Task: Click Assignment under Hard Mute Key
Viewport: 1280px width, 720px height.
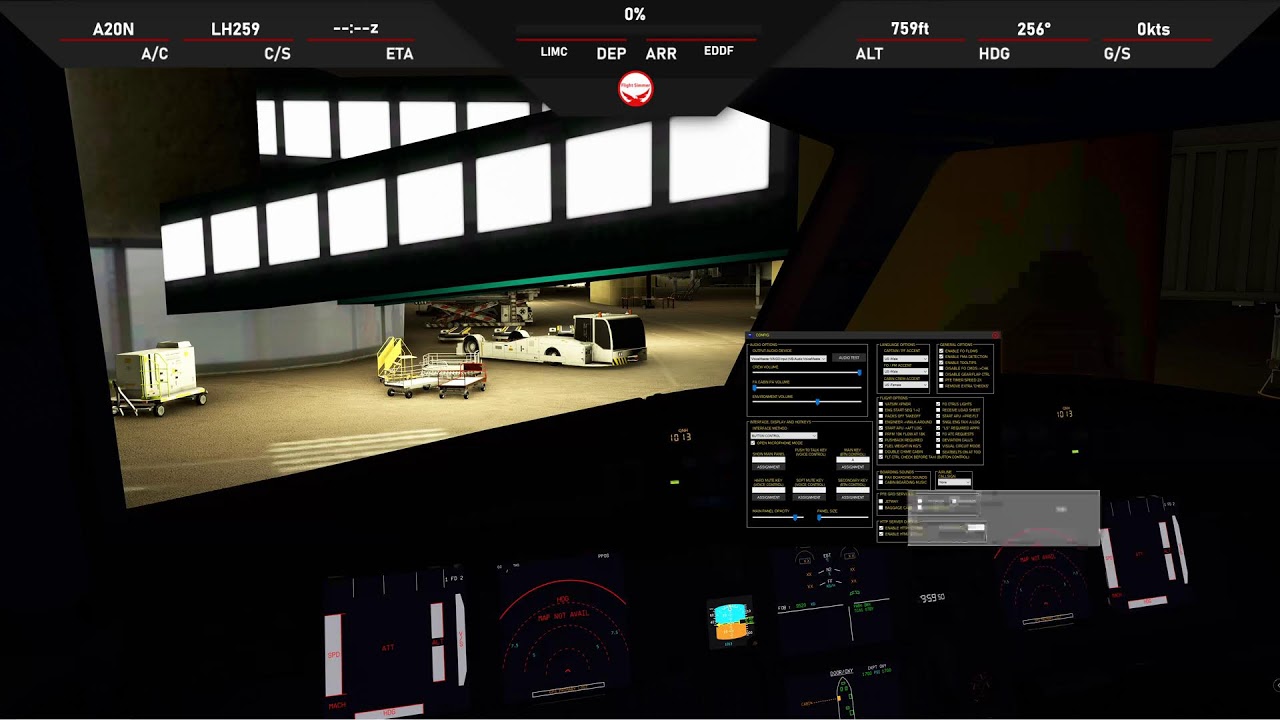Action: coord(769,497)
